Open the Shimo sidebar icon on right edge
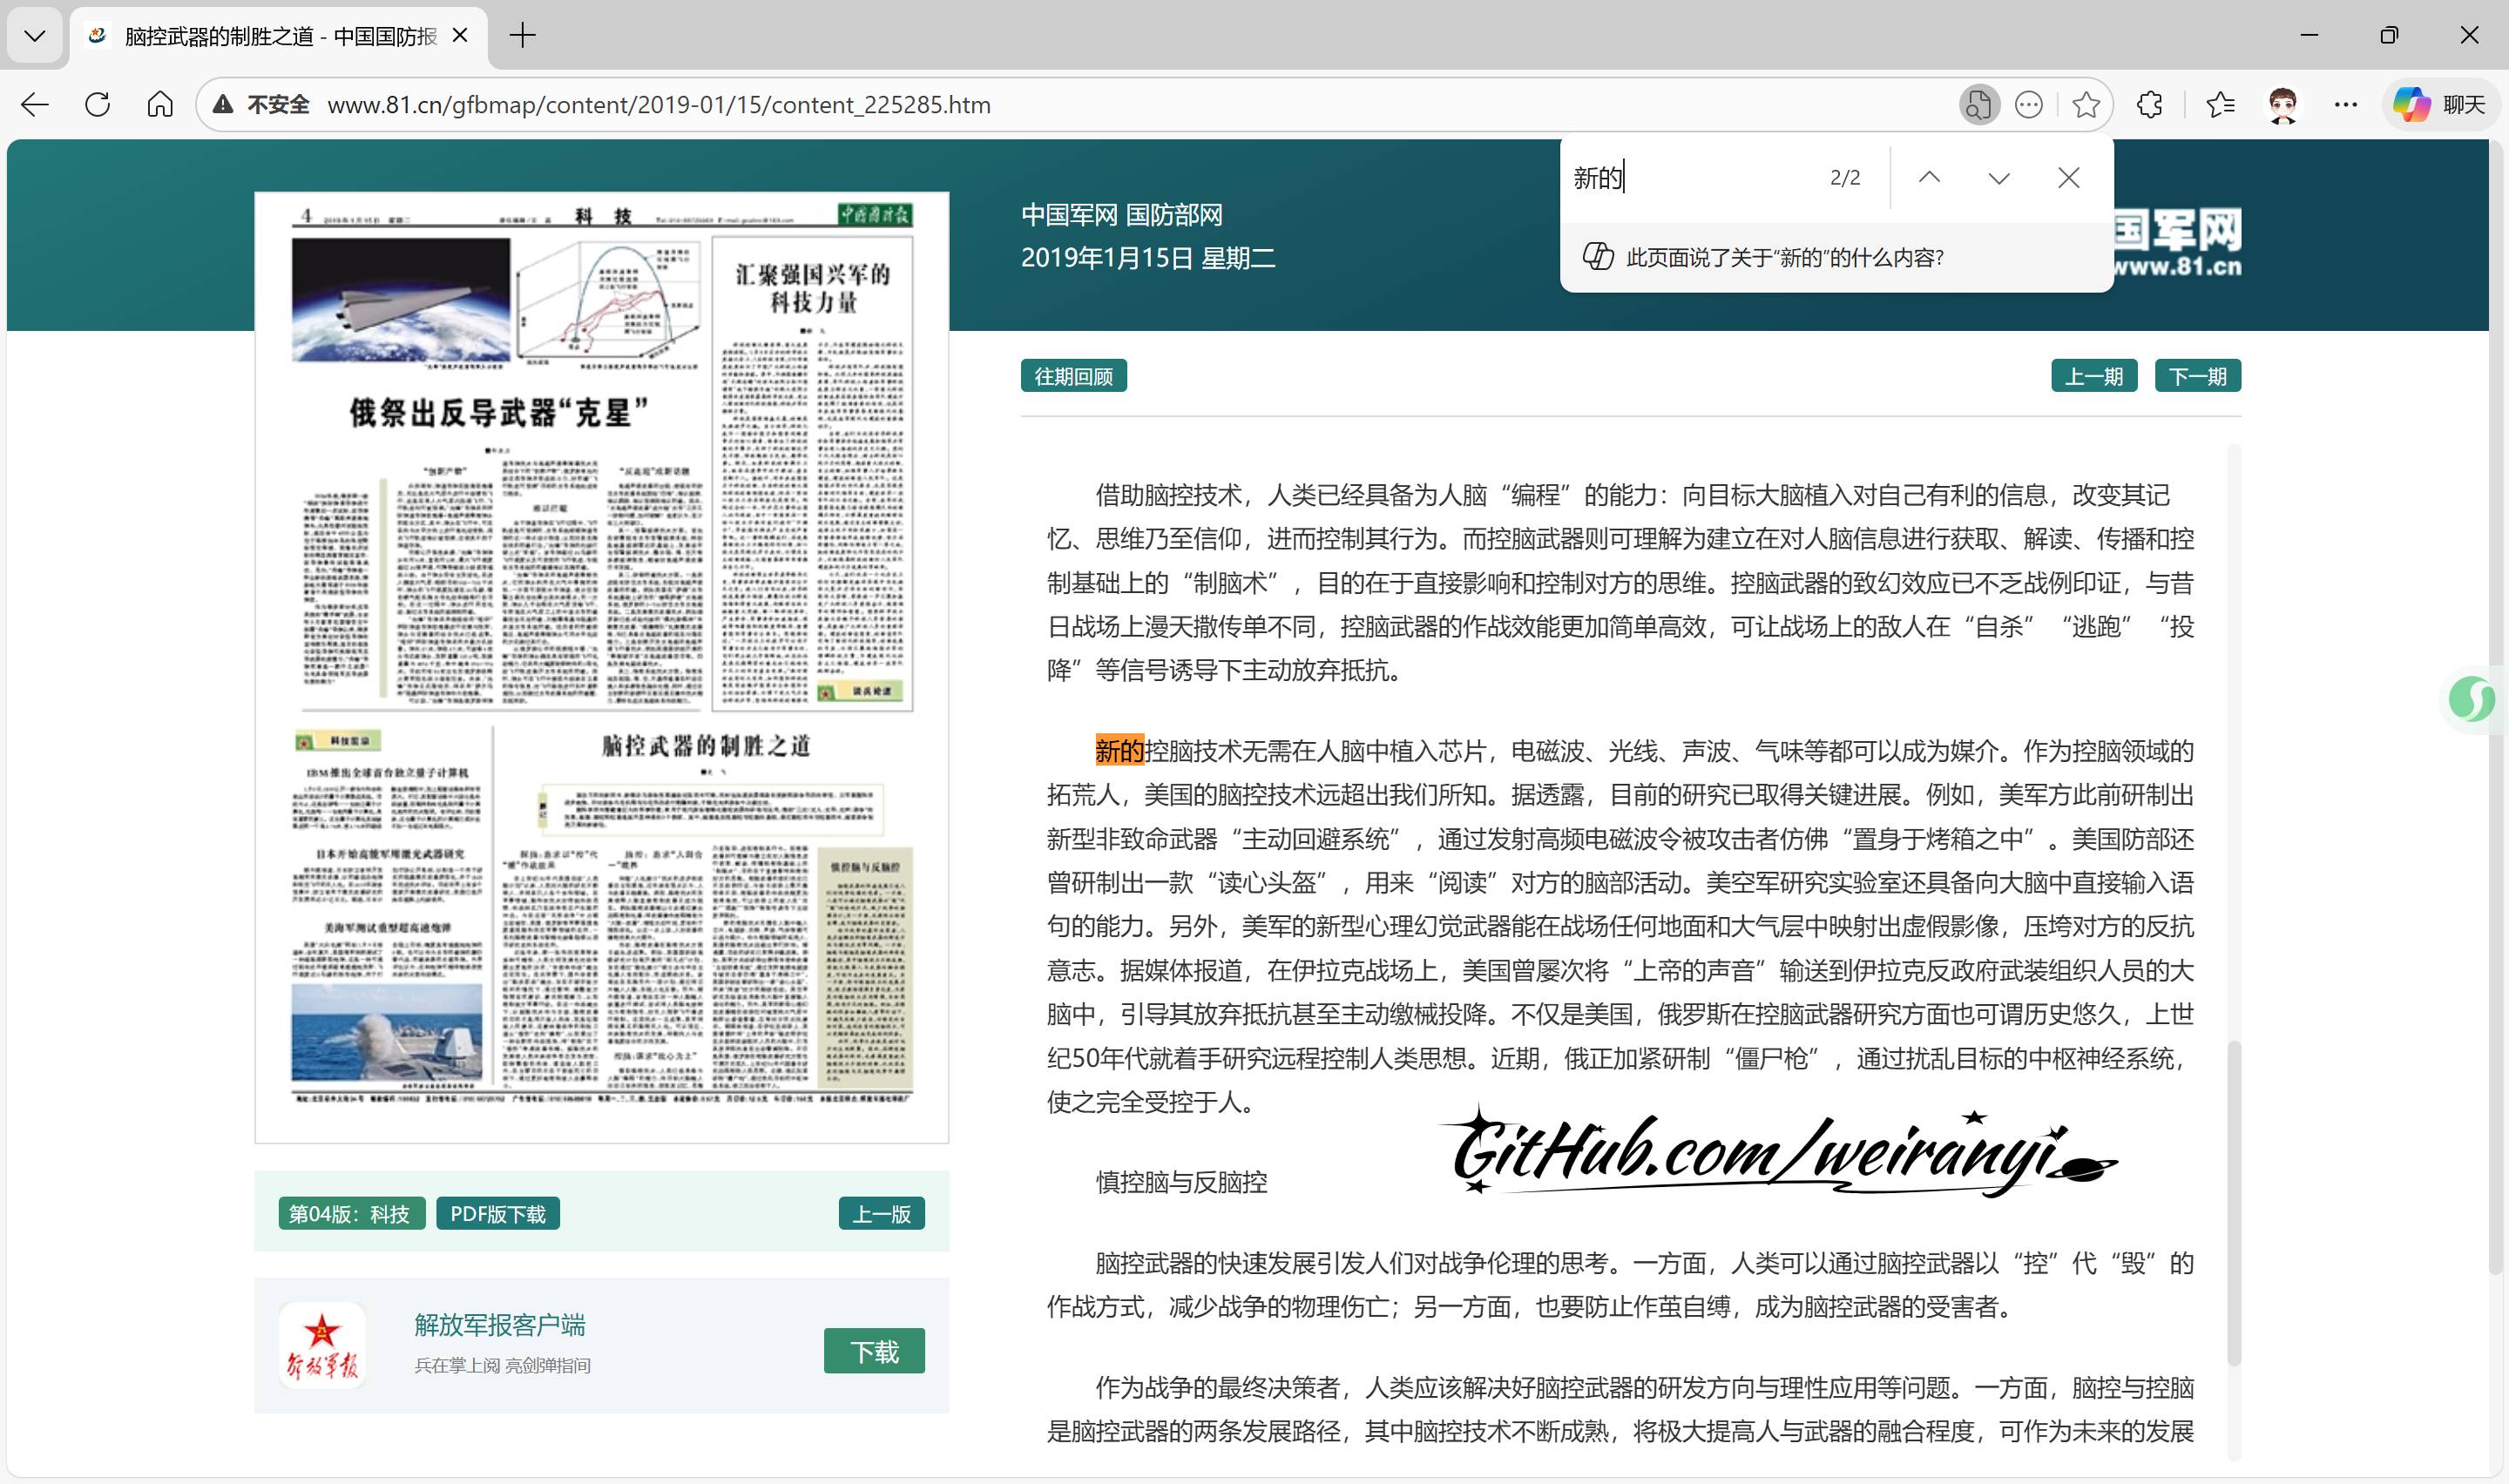 point(2473,701)
